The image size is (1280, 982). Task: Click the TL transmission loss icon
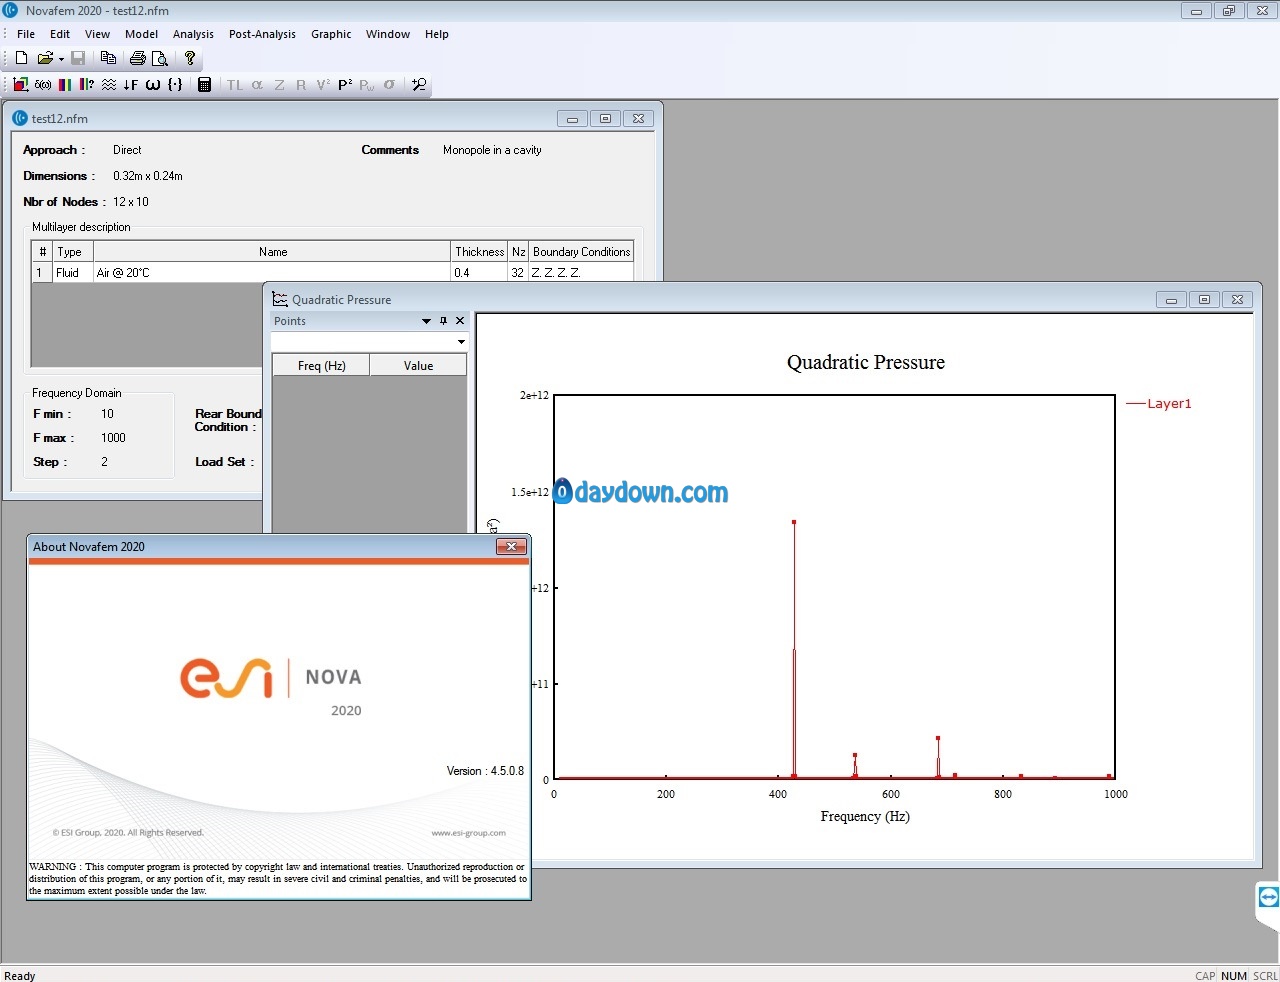[x=235, y=85]
